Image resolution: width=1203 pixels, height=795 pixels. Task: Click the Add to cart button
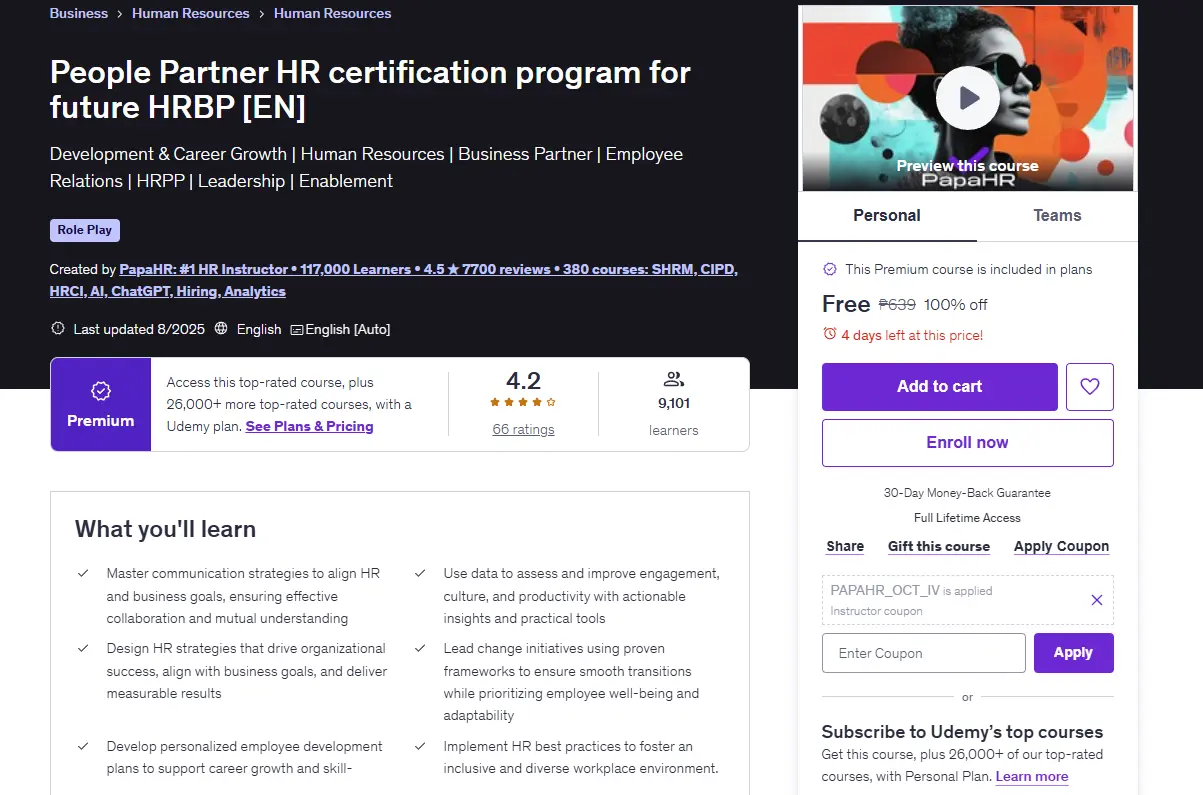coord(940,387)
